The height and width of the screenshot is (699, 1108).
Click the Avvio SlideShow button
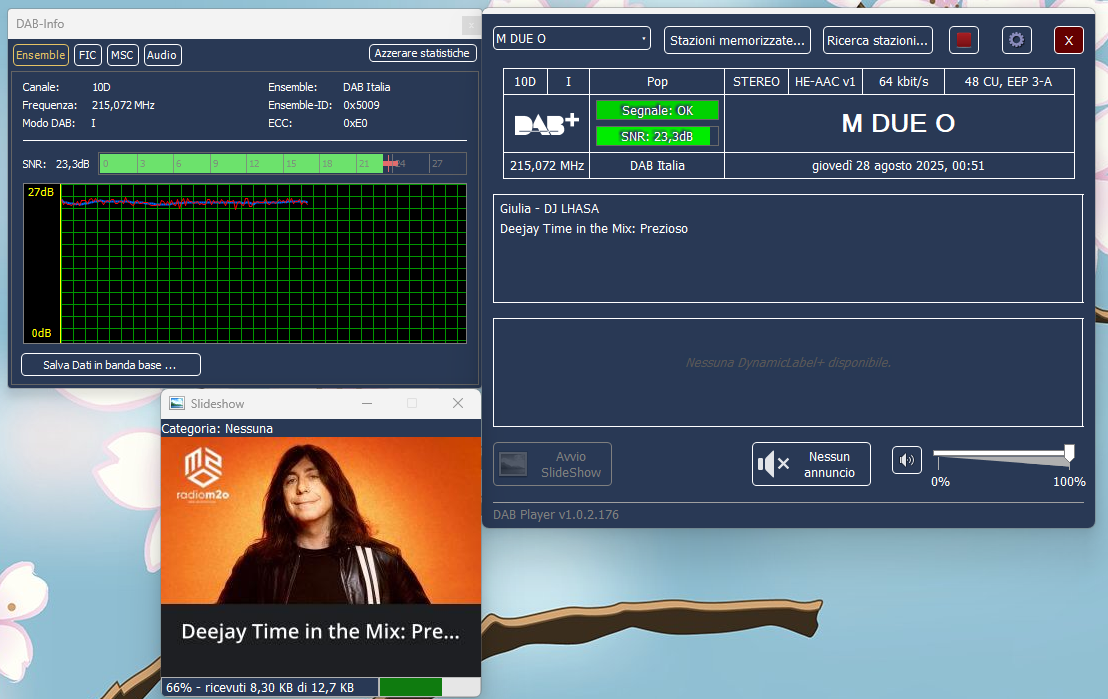[x=552, y=464]
